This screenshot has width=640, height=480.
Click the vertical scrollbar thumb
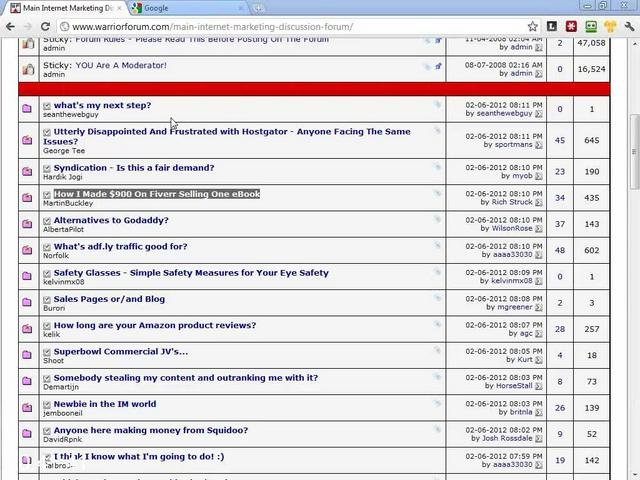coord(635,151)
